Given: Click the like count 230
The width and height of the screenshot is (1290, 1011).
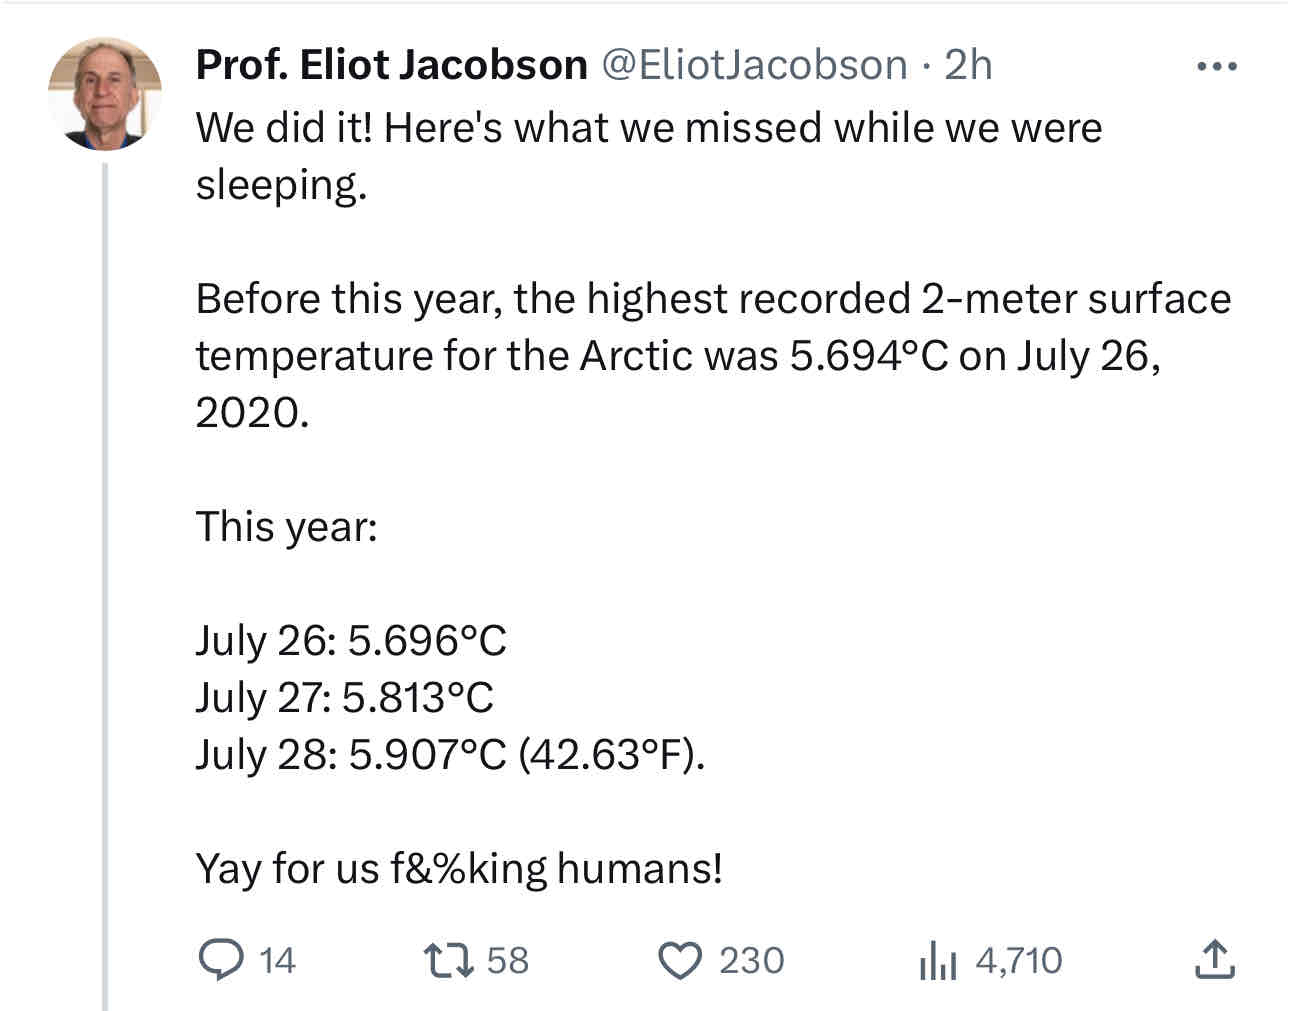Looking at the screenshot, I should pos(751,961).
